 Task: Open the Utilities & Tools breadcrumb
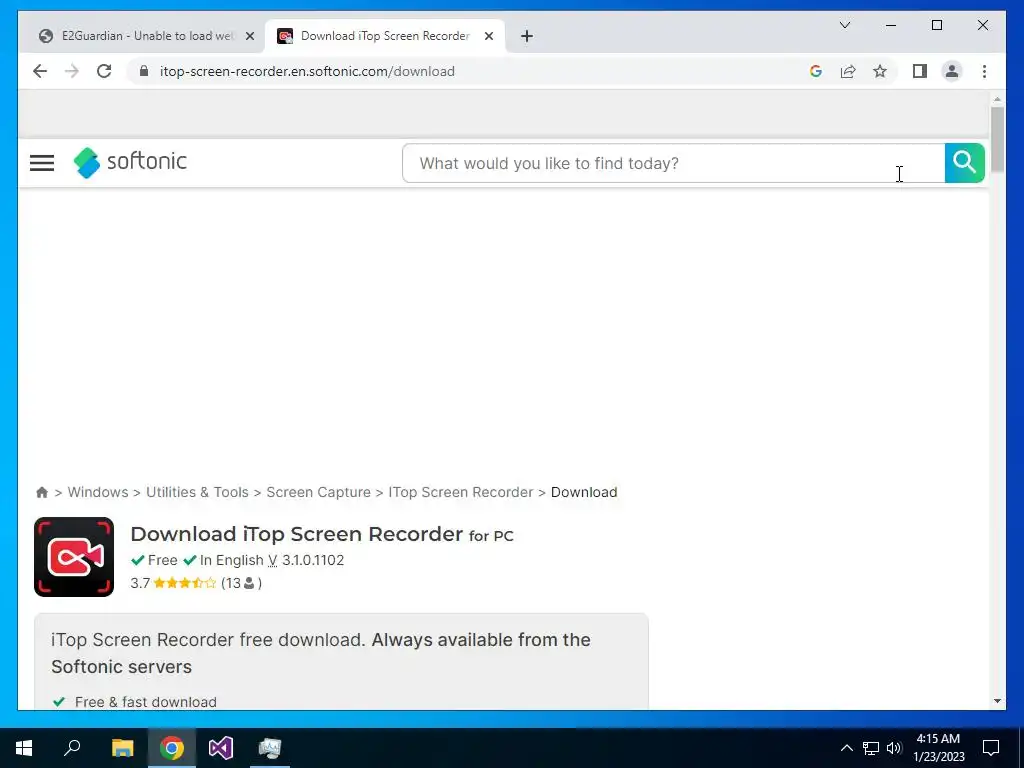(x=197, y=492)
